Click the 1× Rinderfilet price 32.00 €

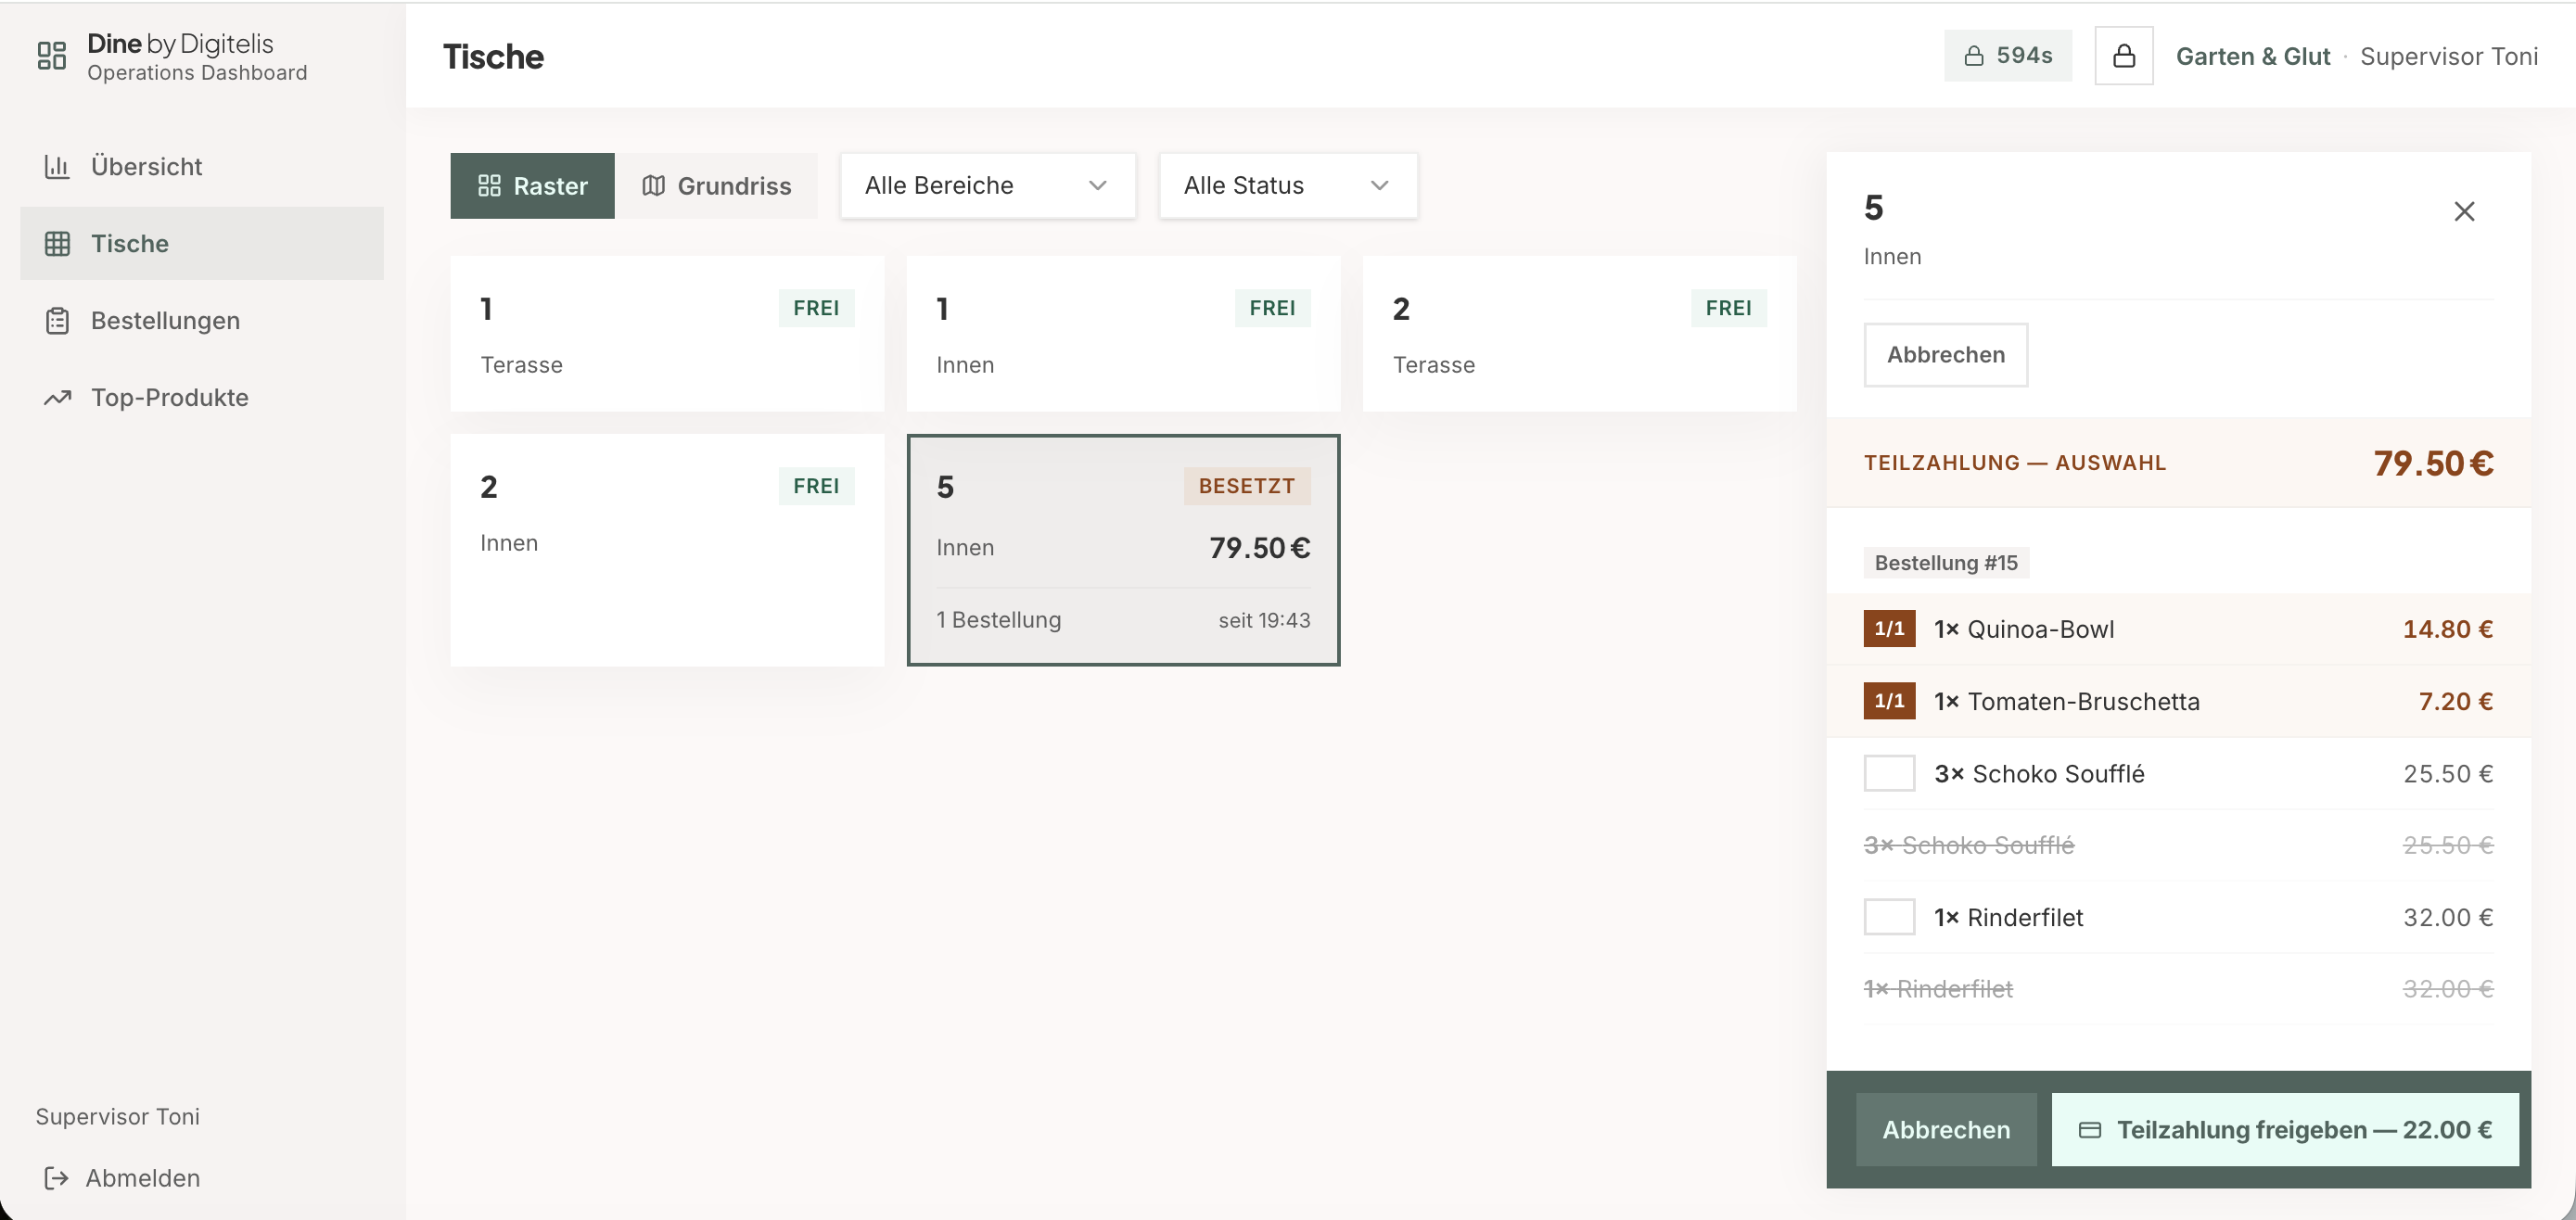(2448, 917)
